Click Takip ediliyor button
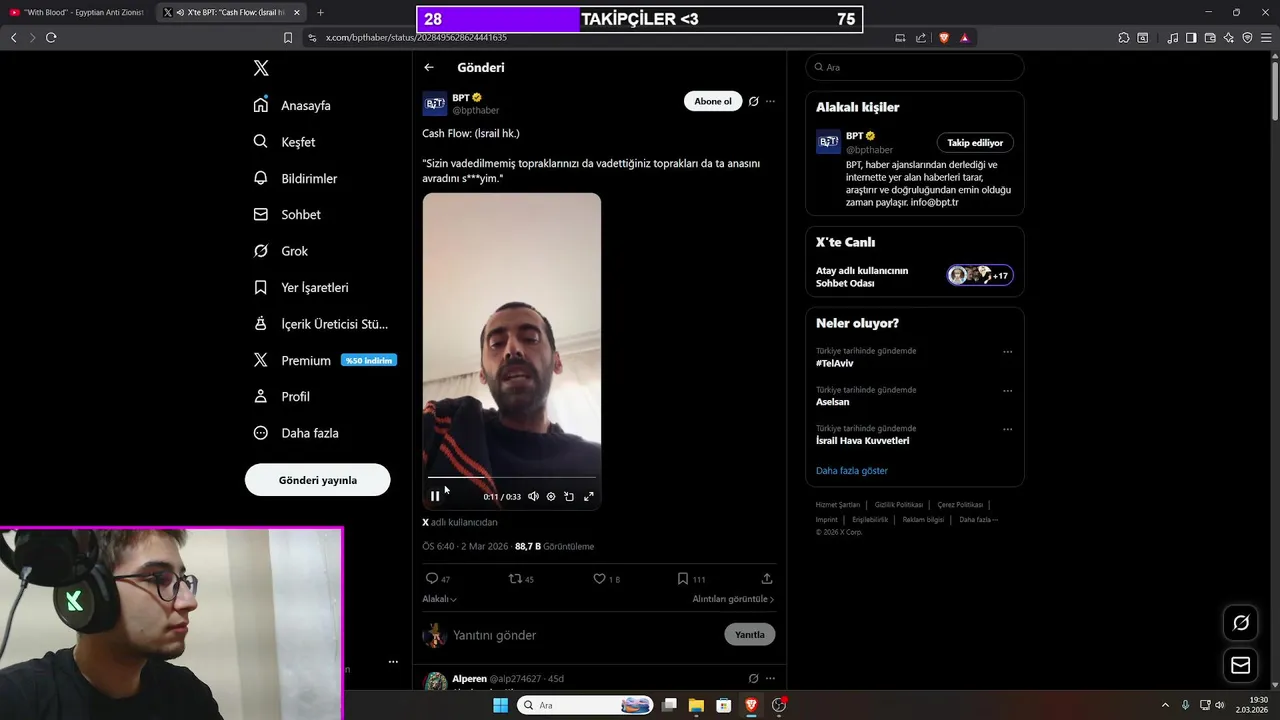The image size is (1280, 720). tap(975, 143)
